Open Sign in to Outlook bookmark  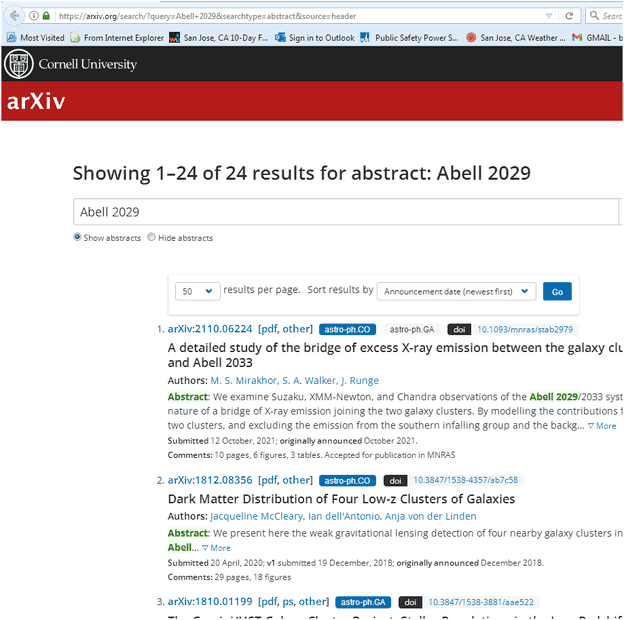[x=314, y=38]
